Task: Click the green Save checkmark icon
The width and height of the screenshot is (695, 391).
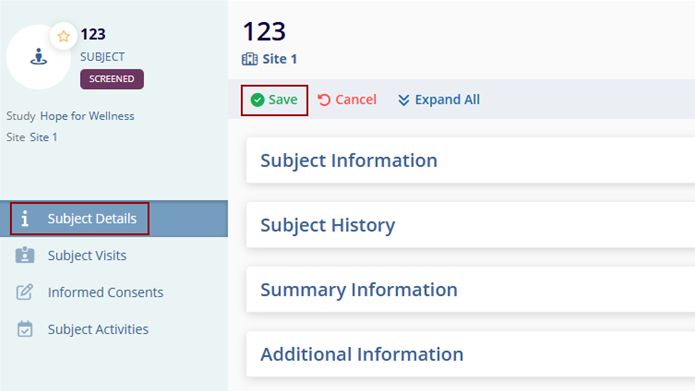Action: (x=257, y=100)
